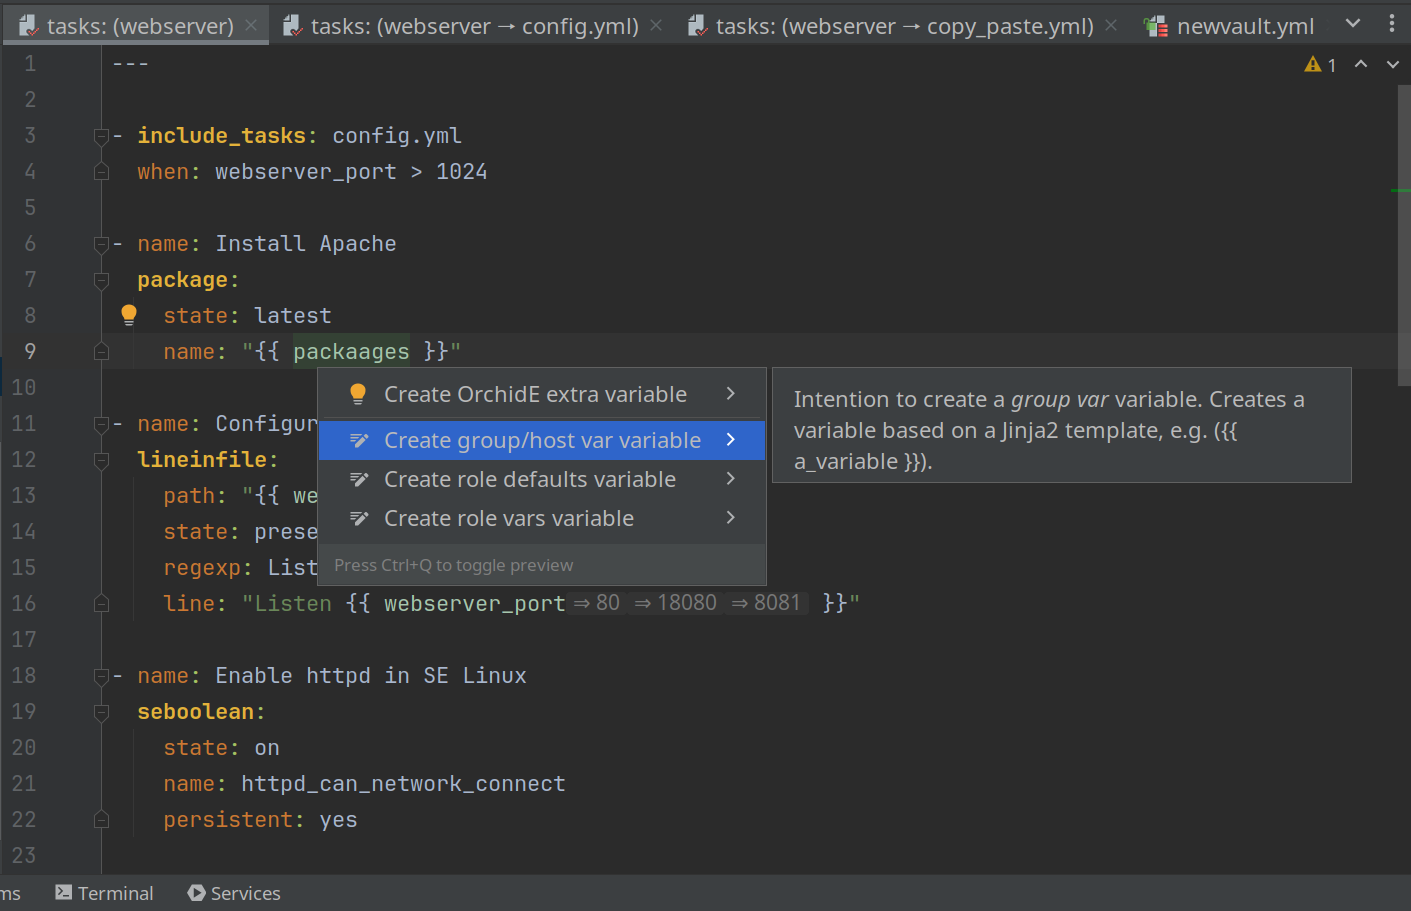
Task: Select Create OrchidE extra variable
Action: [x=541, y=395]
